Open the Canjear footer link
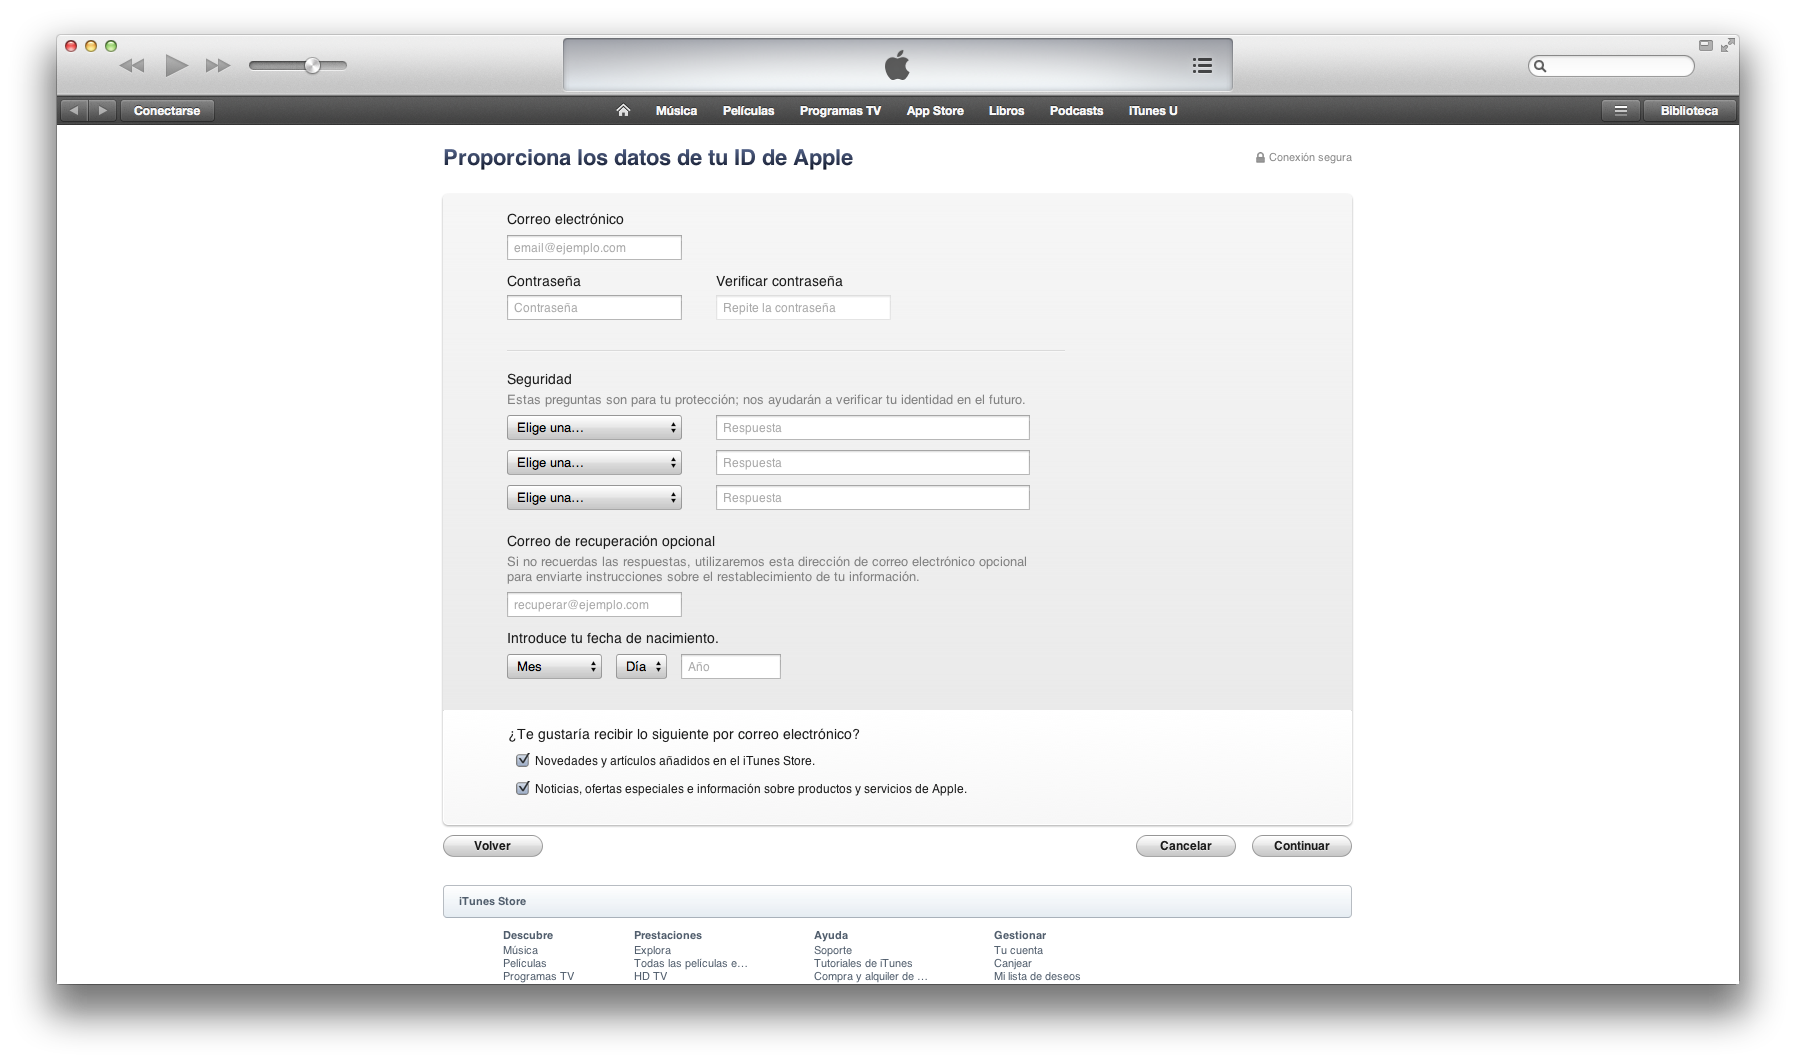The height and width of the screenshot is (1063, 1796). coord(1013,964)
